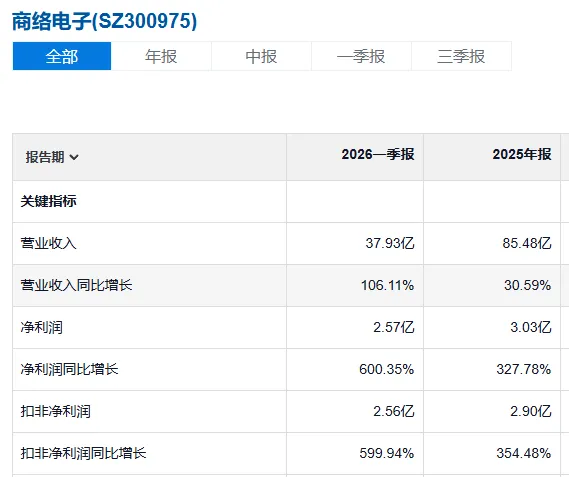Open the 中报 tab
This screenshot has width=569, height=477.
(x=261, y=56)
